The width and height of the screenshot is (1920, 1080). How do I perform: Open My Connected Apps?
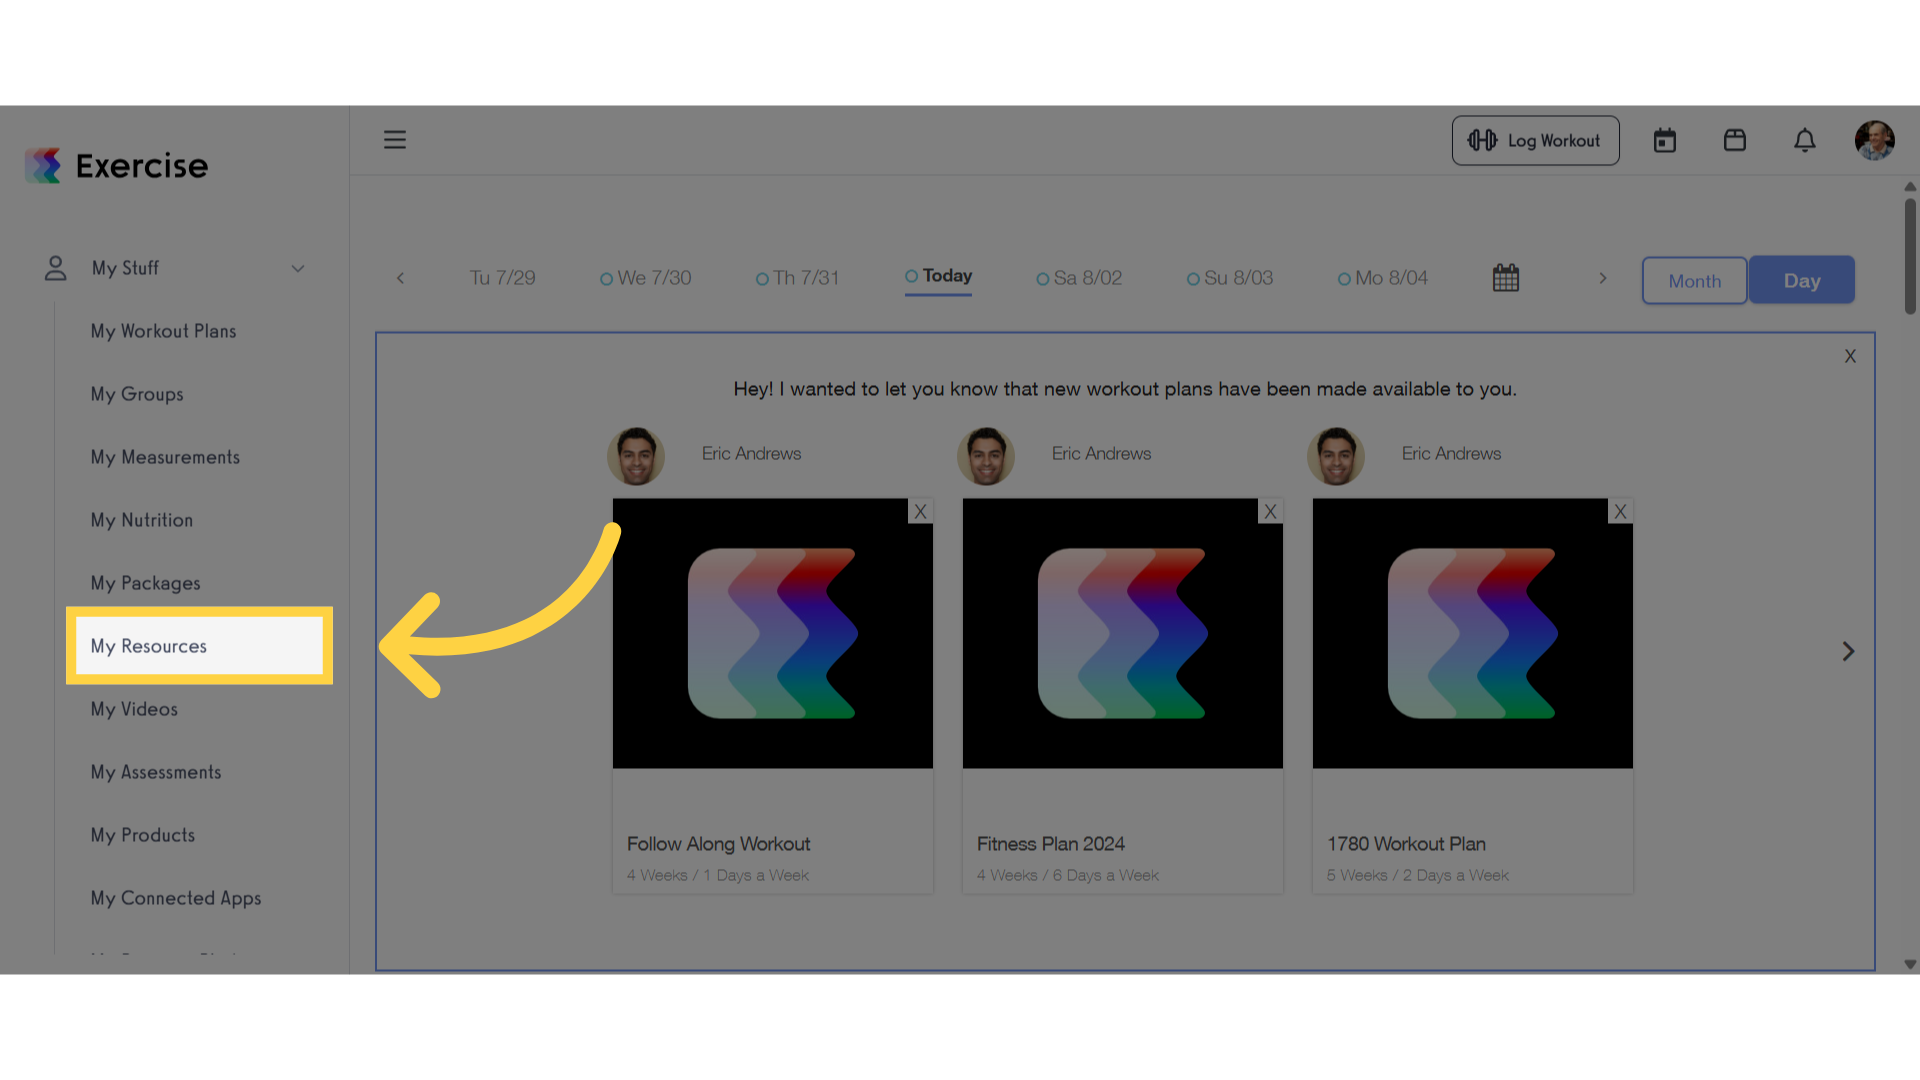tap(176, 898)
